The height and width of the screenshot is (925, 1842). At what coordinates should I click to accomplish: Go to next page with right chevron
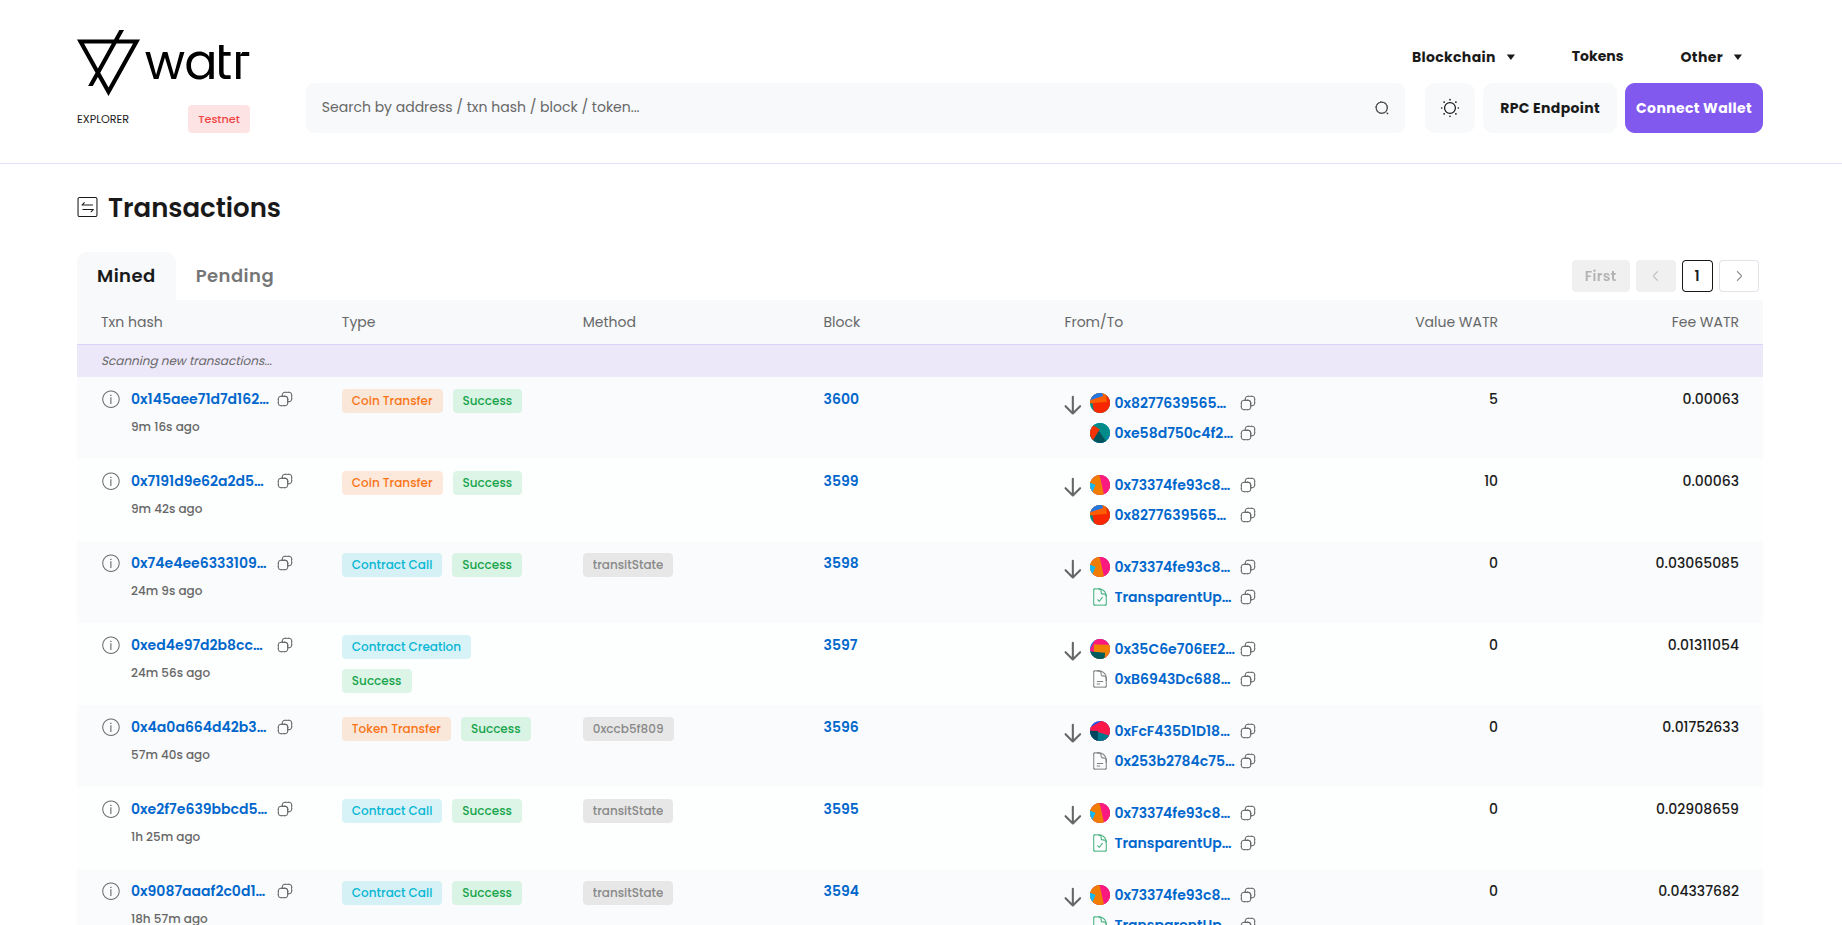1739,276
